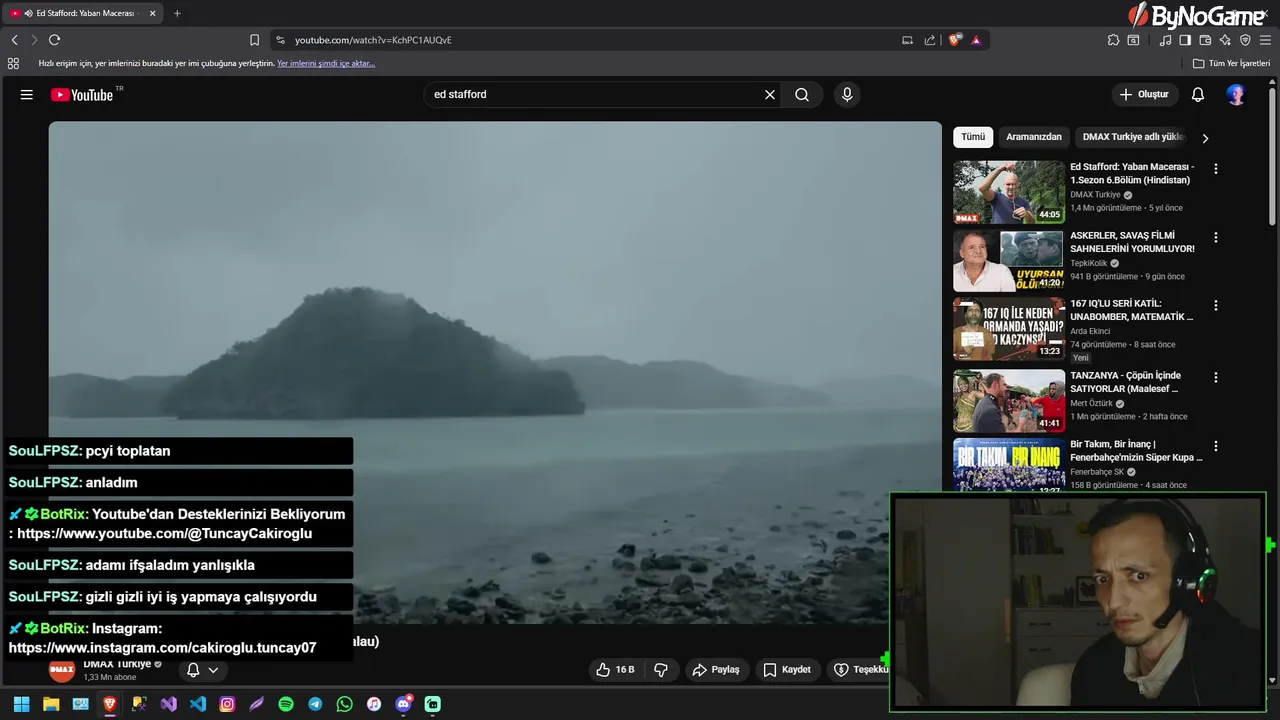Open Brave Wallet icon
Viewport: 1280px width, 720px height.
(1205, 40)
